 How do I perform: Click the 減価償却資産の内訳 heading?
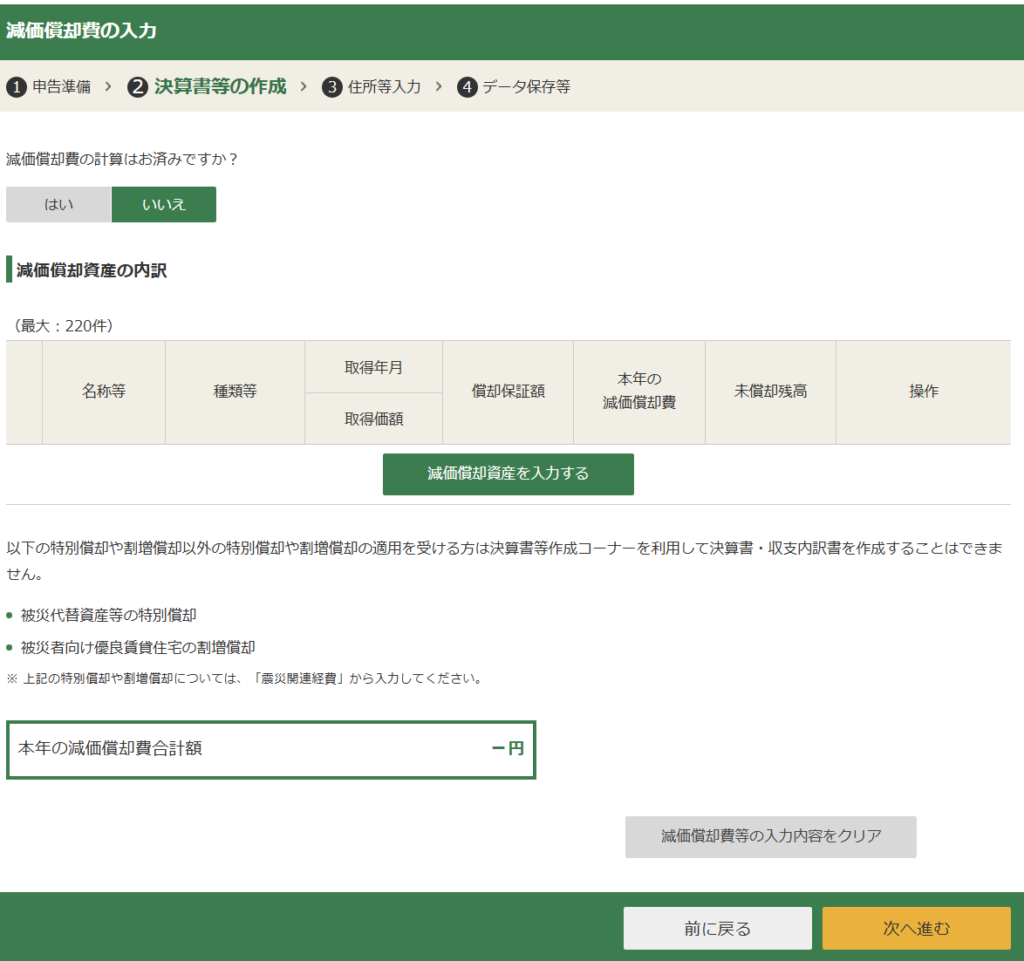(91, 270)
